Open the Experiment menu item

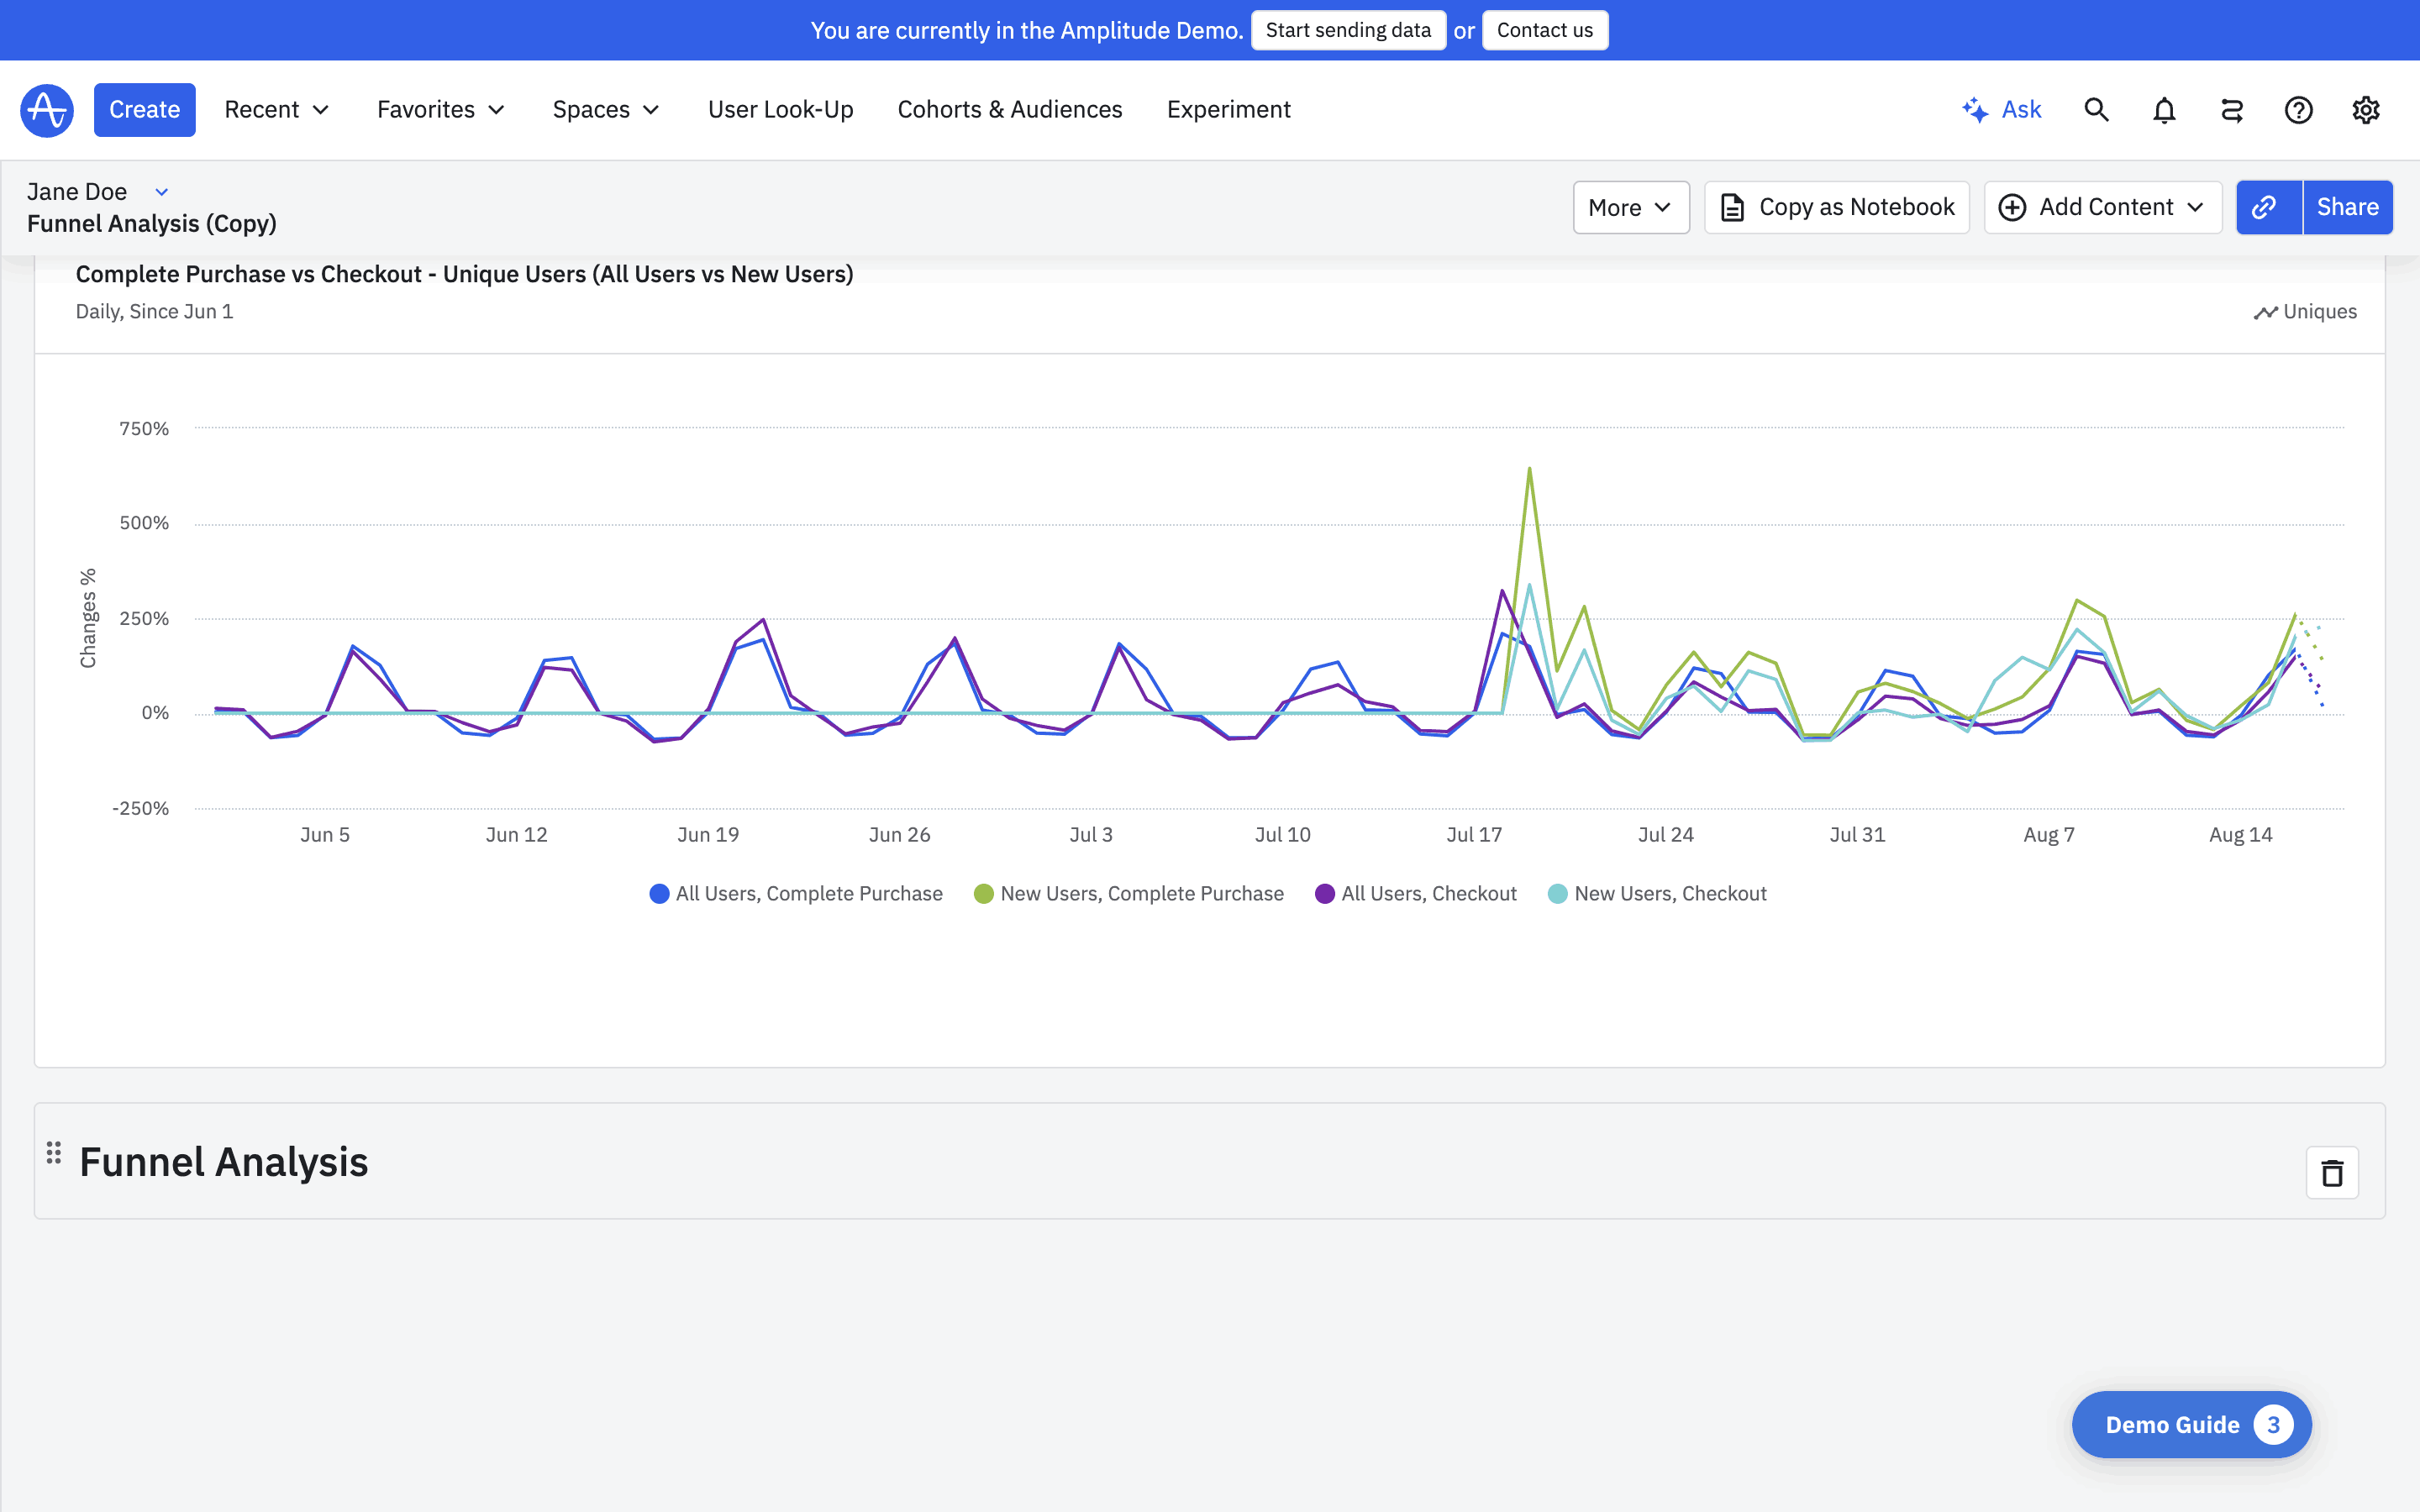[x=1228, y=110]
